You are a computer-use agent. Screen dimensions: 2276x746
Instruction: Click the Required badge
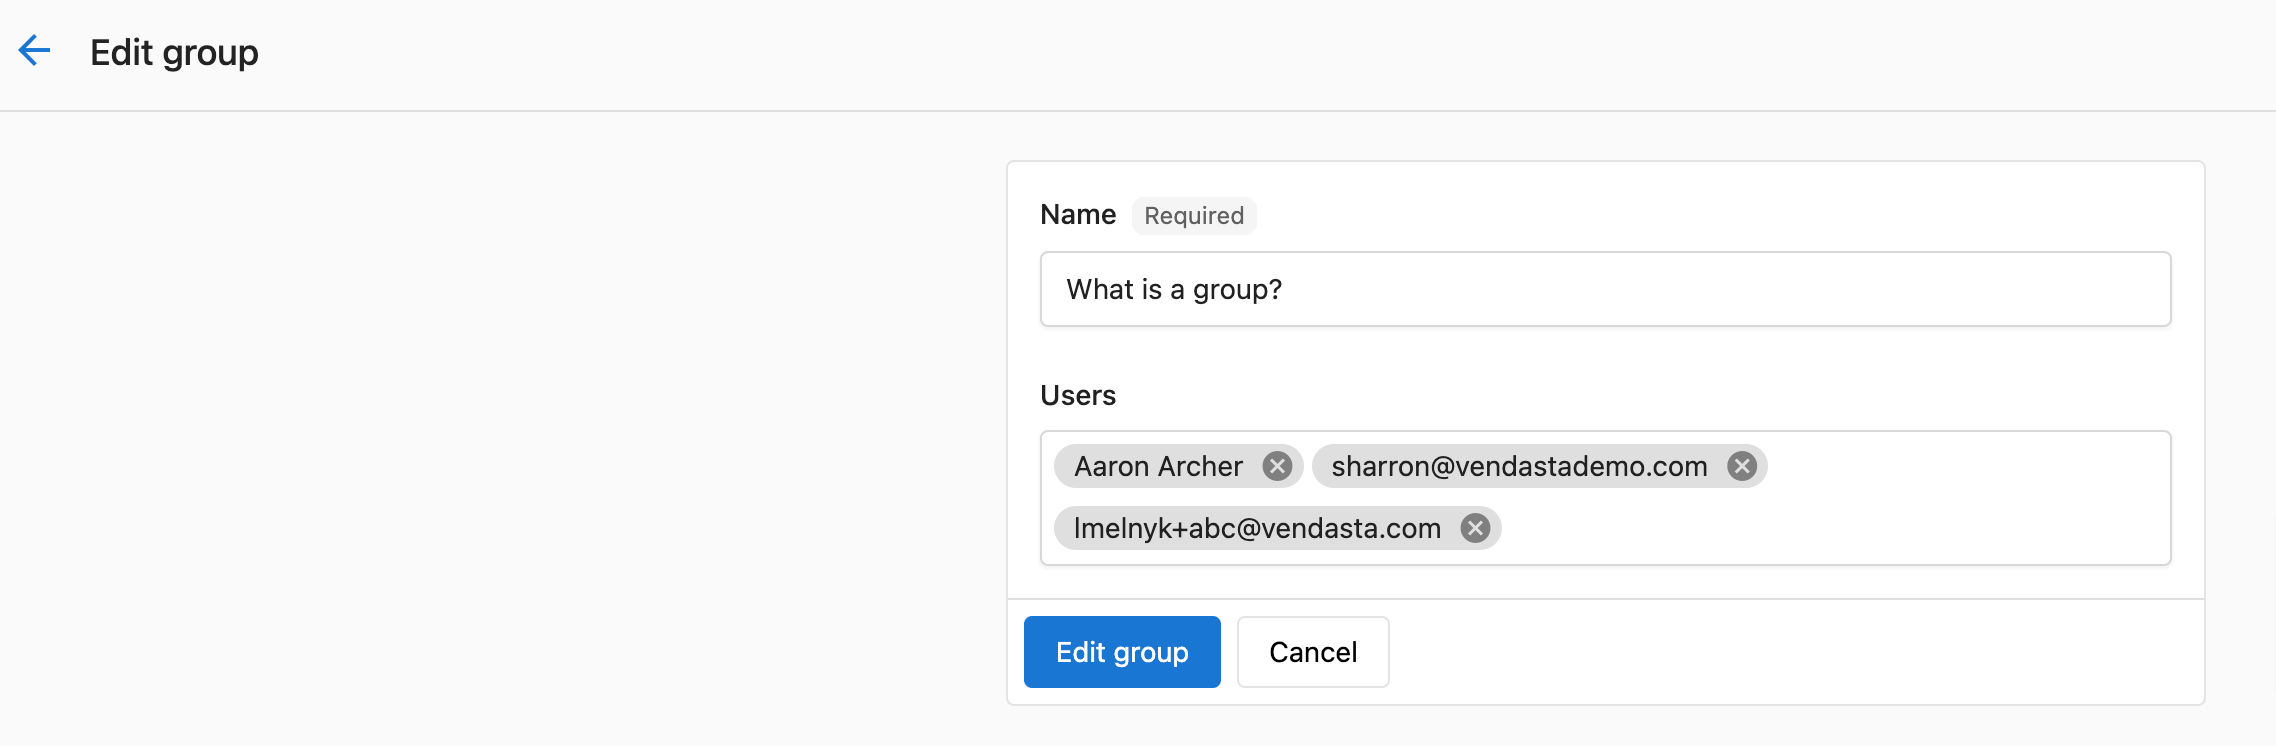[x=1194, y=215]
